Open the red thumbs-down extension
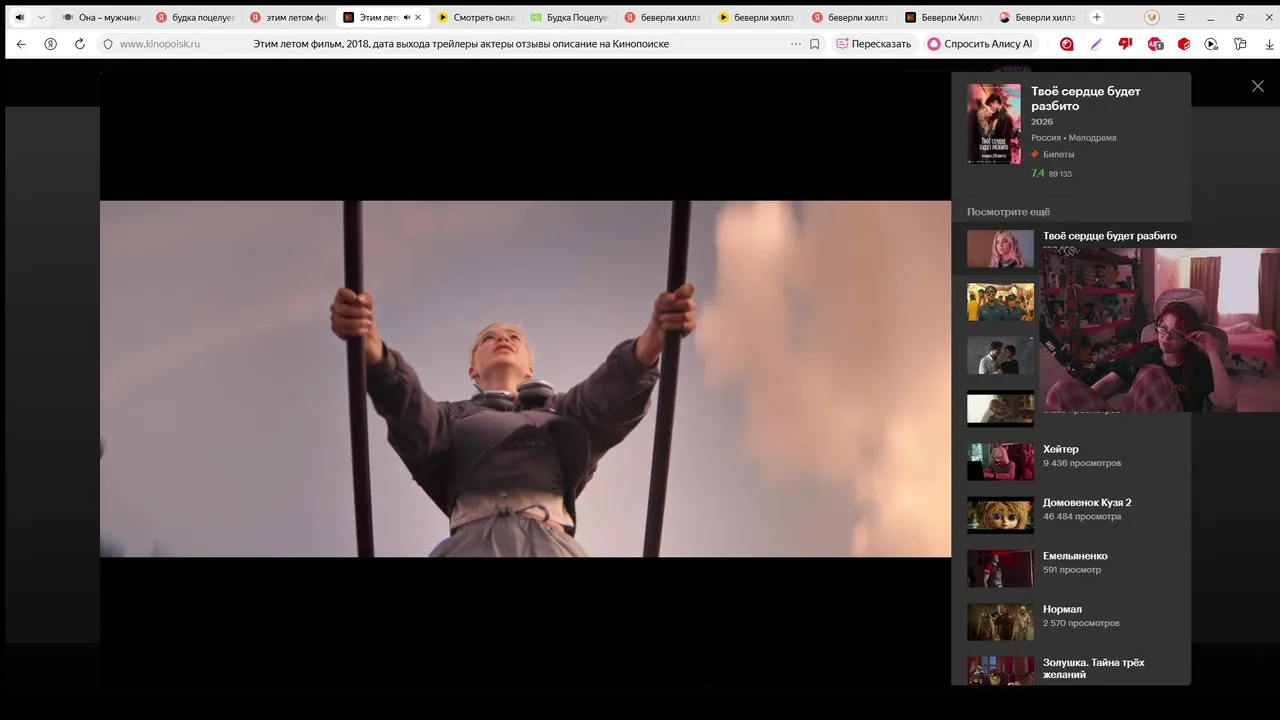 1125,44
